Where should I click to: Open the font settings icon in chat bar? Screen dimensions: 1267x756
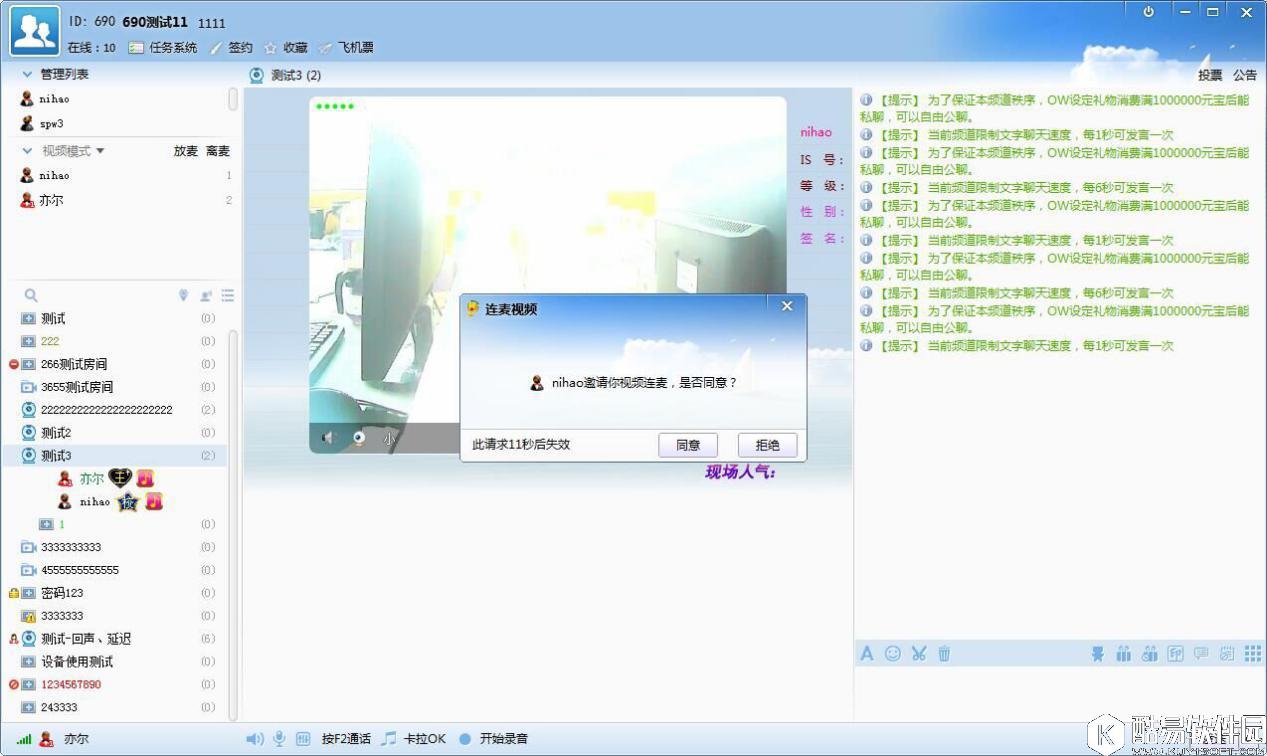click(866, 653)
